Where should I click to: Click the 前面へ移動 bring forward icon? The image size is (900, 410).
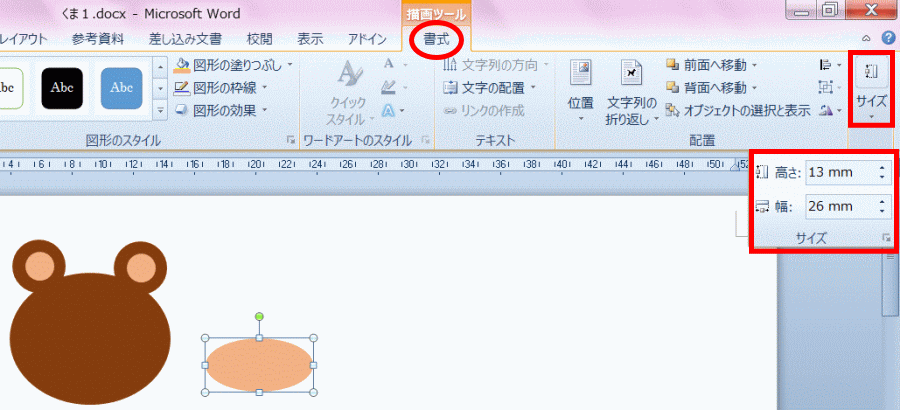pos(673,65)
